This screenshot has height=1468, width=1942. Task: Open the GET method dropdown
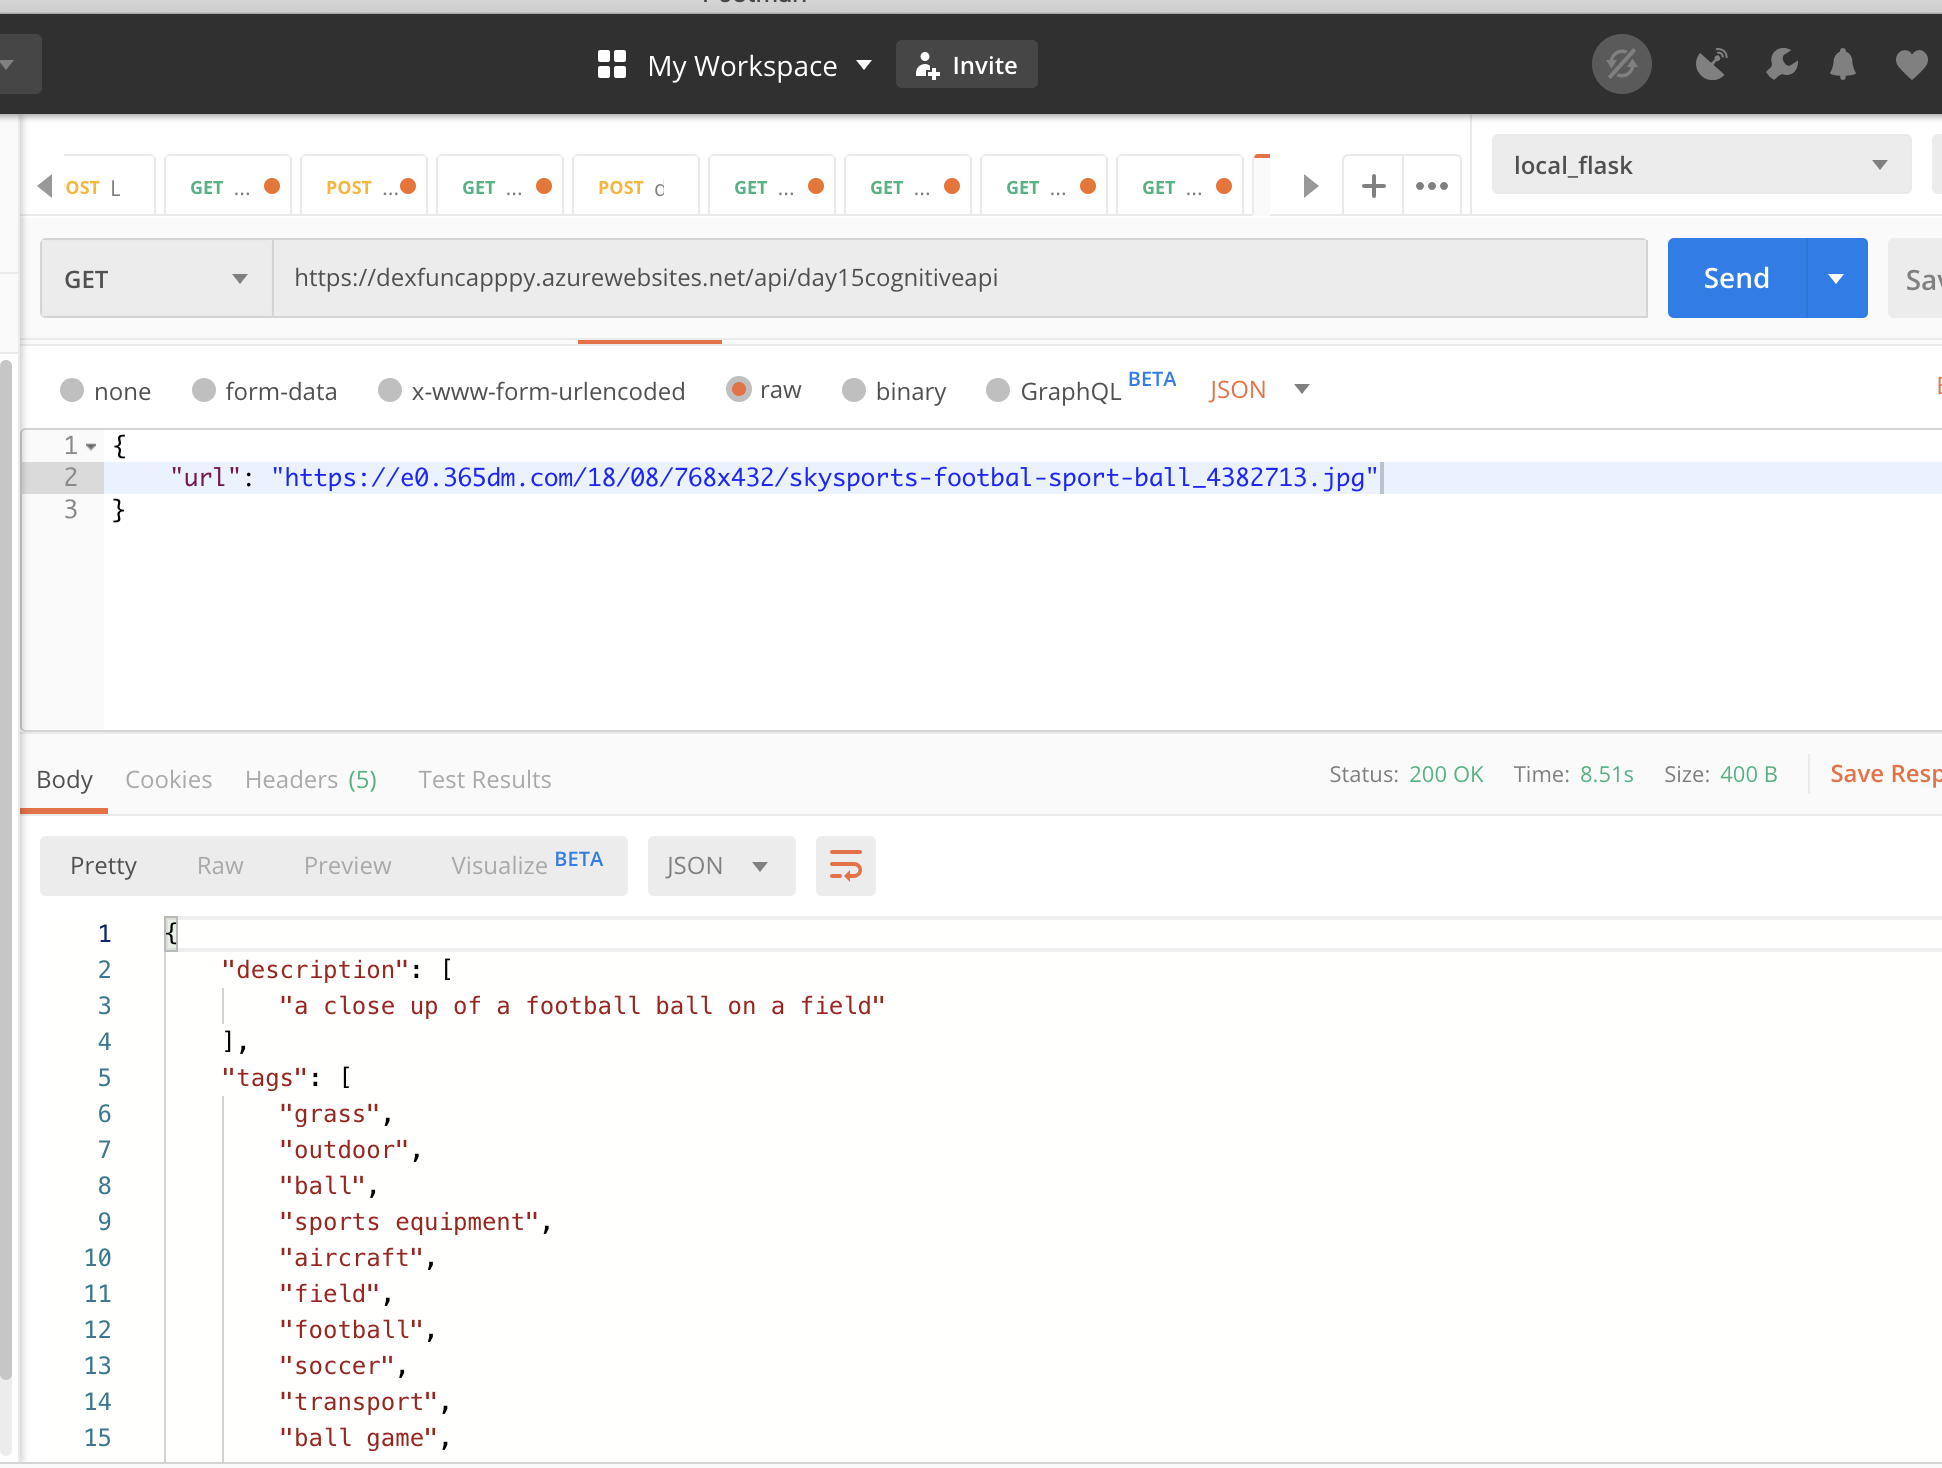pyautogui.click(x=156, y=279)
